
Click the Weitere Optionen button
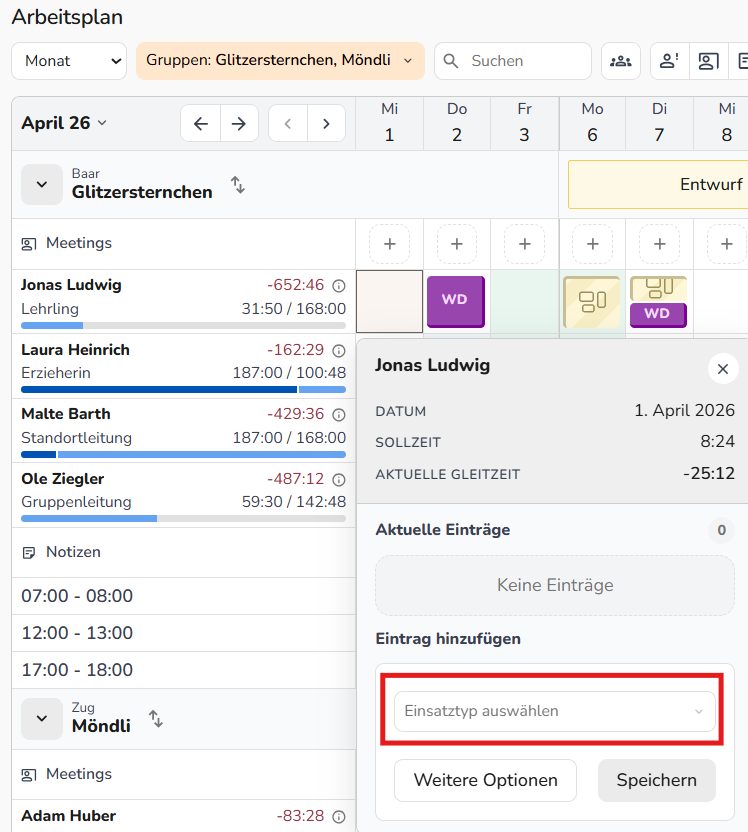(485, 780)
